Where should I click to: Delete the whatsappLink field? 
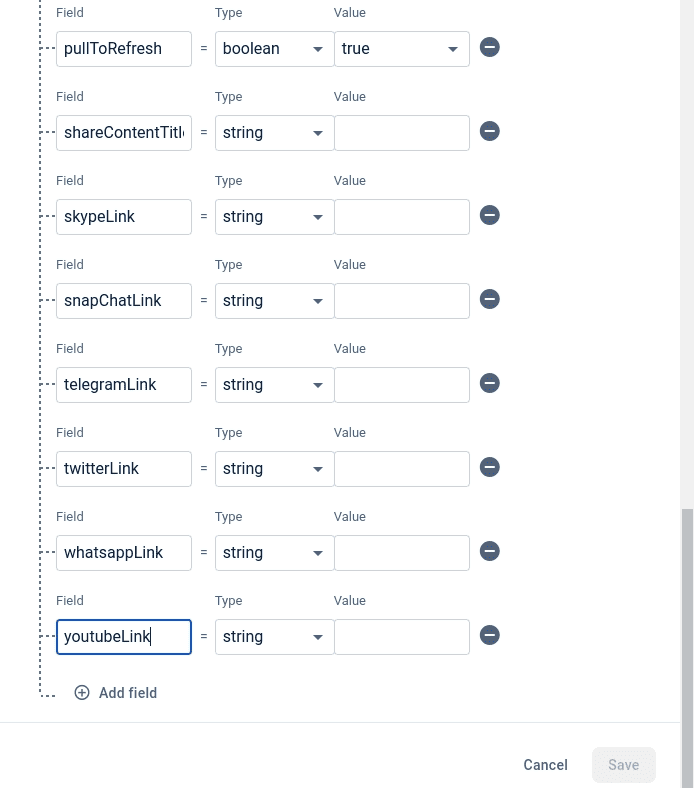point(489,552)
